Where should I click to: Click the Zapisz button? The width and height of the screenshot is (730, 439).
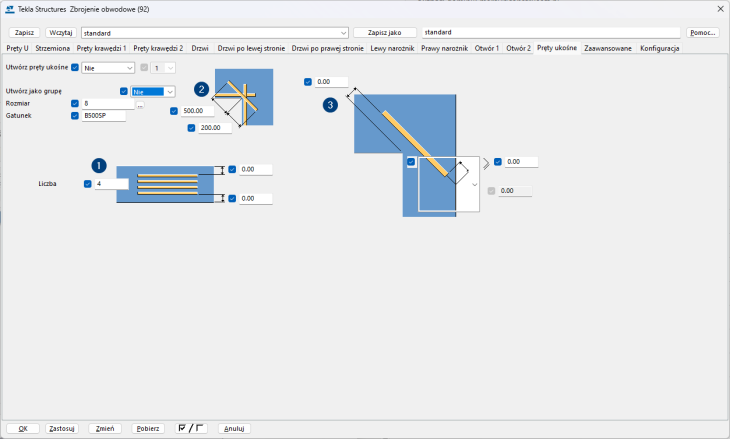coord(24,33)
